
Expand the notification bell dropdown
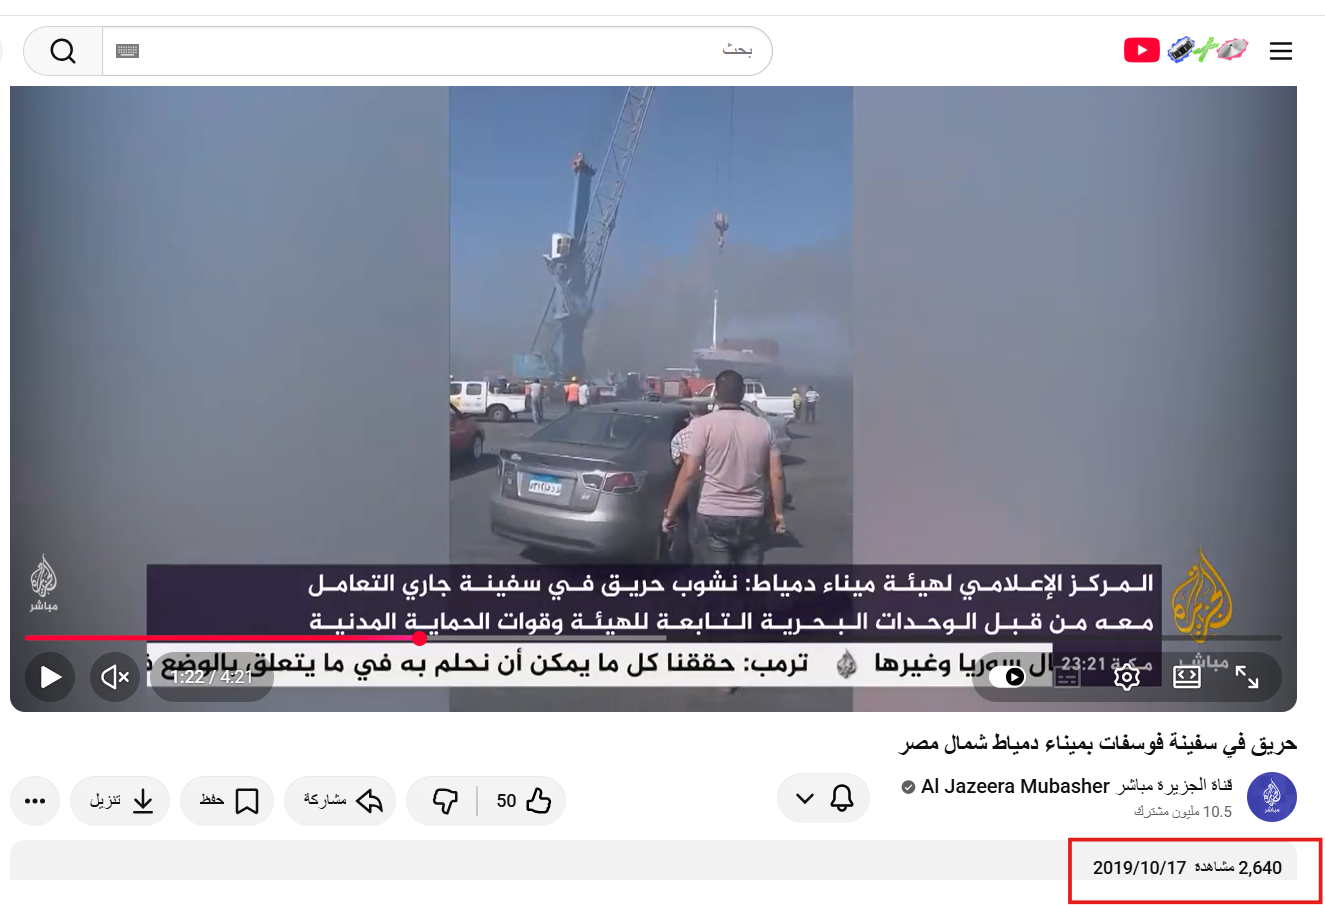(x=824, y=799)
